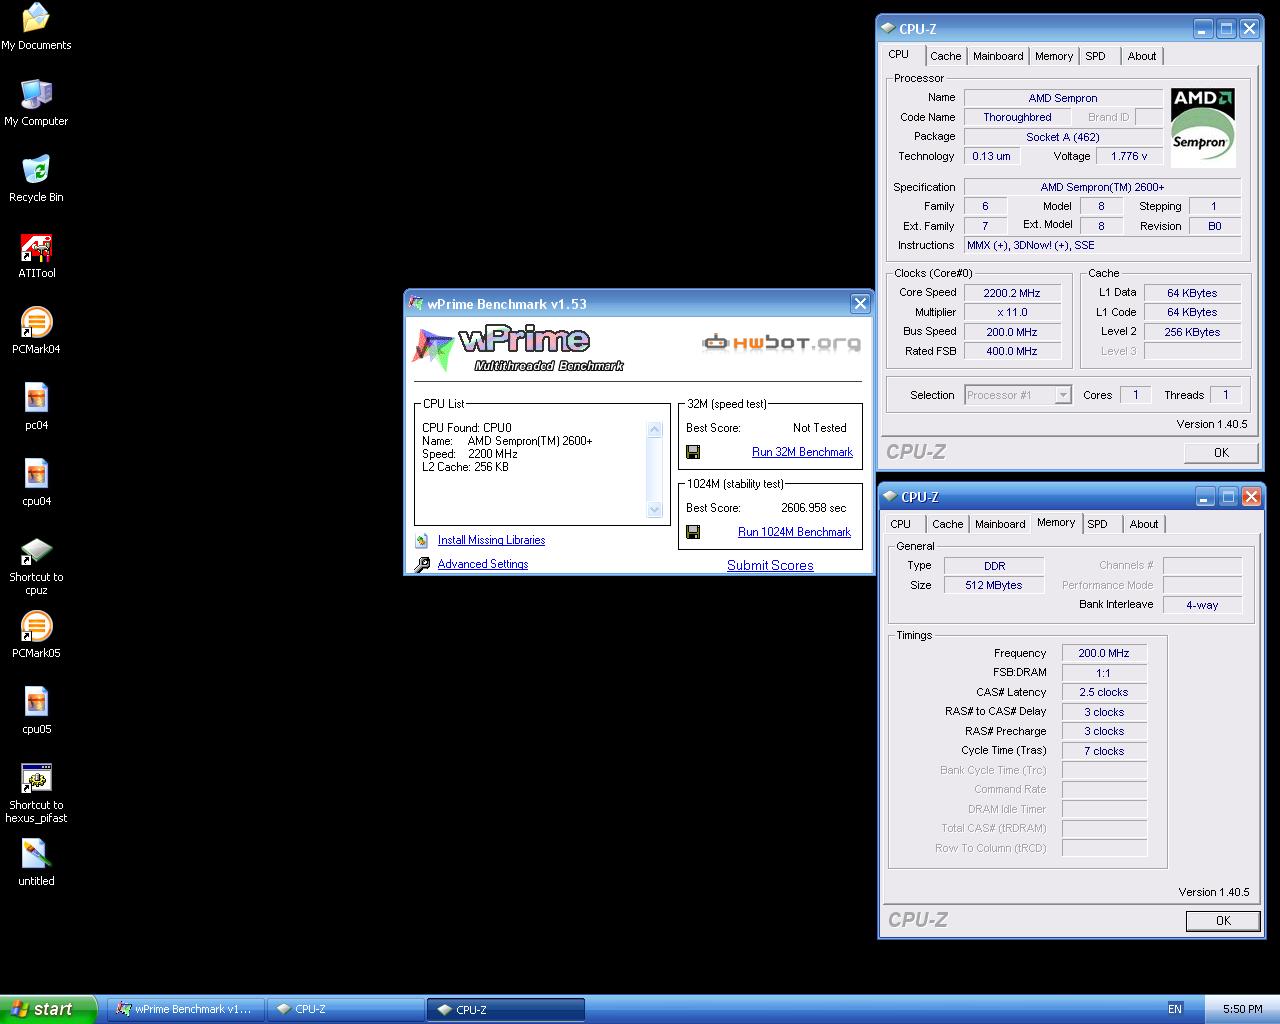Click Install Missing Libraries link
This screenshot has height=1024, width=1280.
491,540
